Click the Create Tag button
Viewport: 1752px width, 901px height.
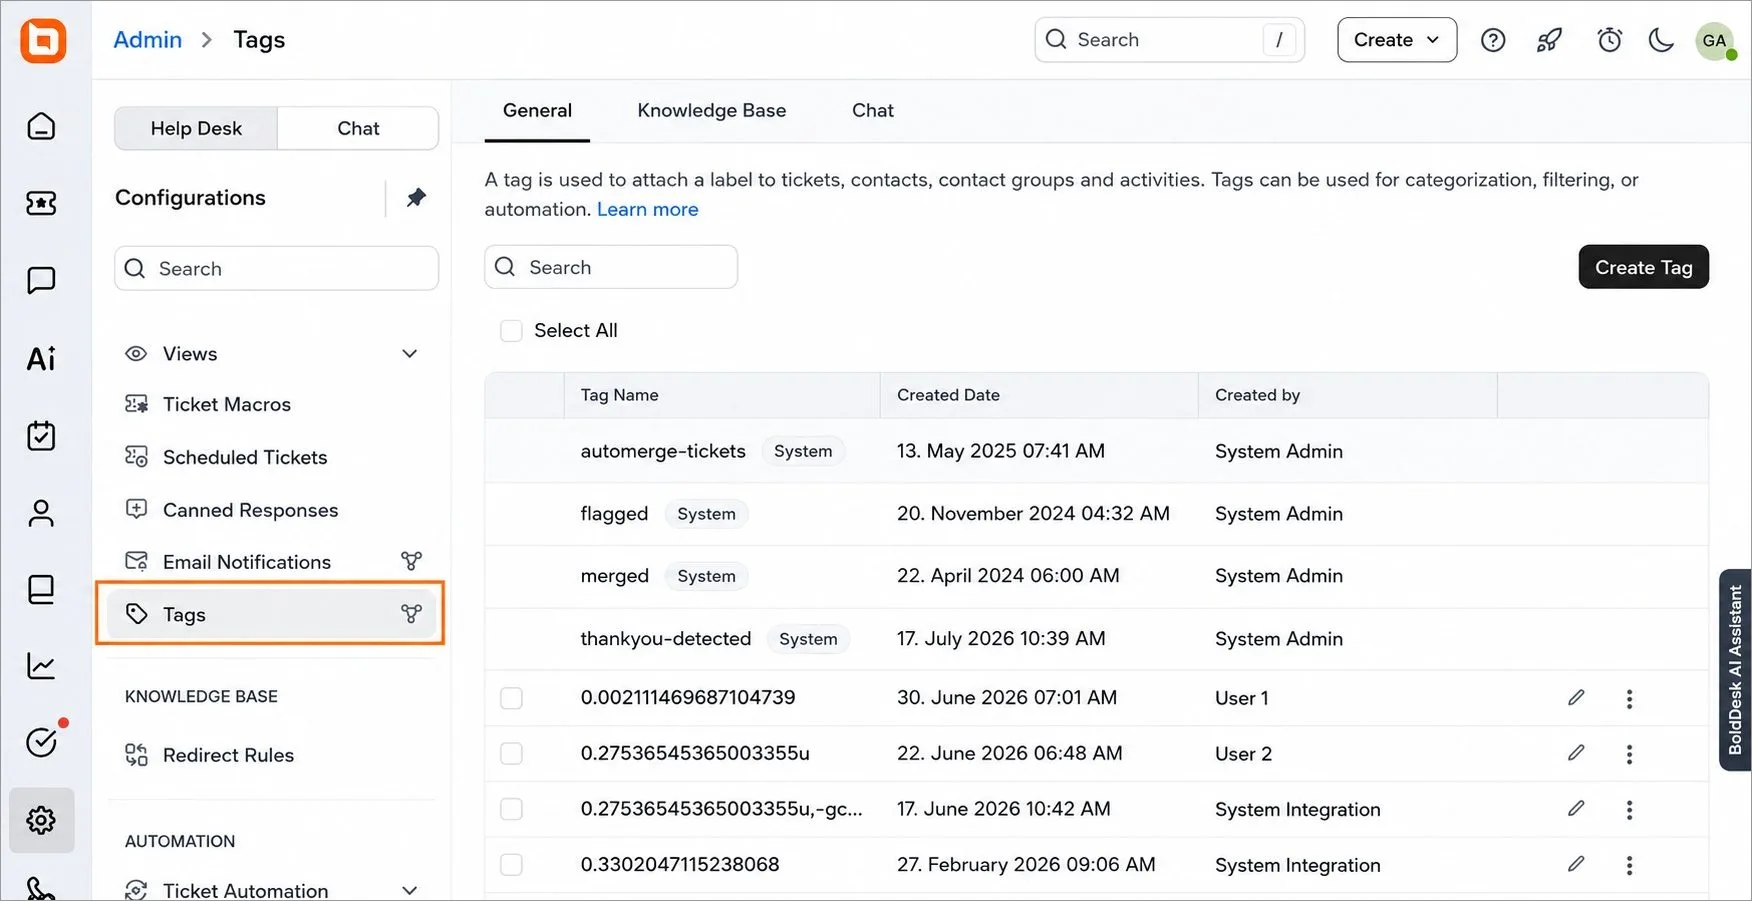(1643, 267)
